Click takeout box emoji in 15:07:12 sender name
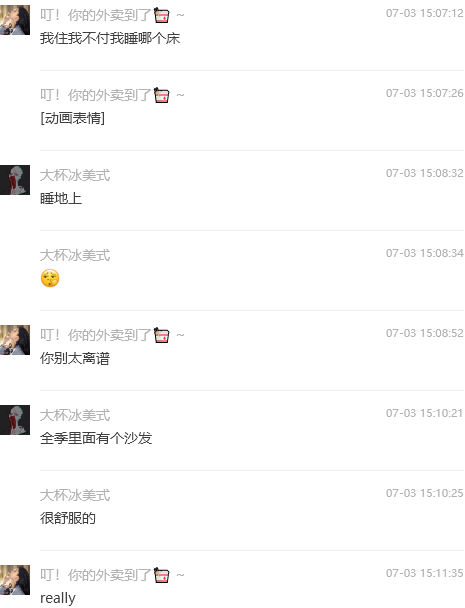The image size is (465, 608). (161, 16)
